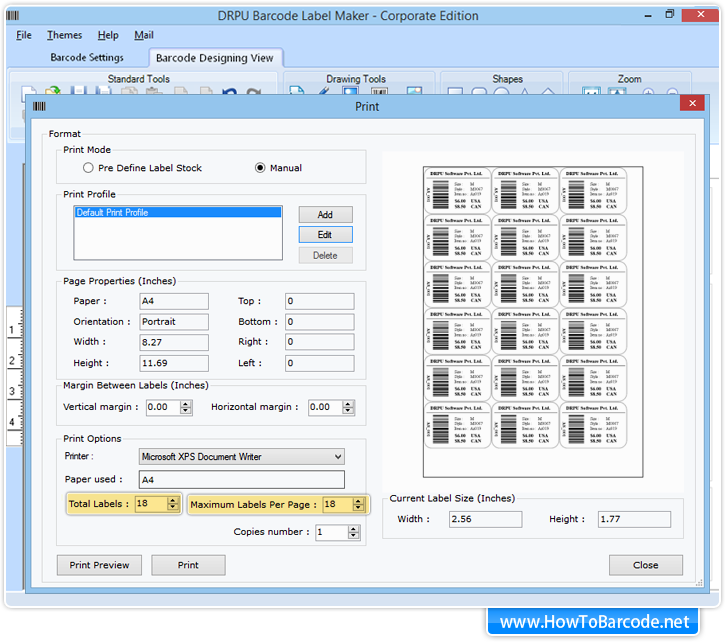The image size is (725, 642).
Task: Click the Close button in Print dialog
Action: point(645,565)
